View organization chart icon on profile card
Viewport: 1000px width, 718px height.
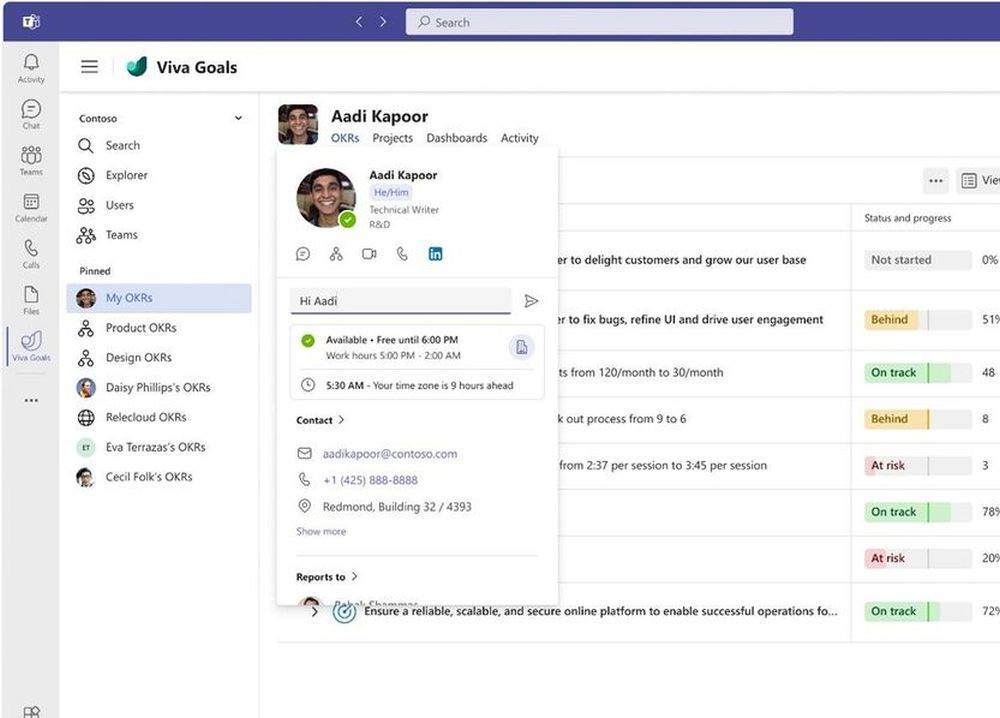click(336, 254)
